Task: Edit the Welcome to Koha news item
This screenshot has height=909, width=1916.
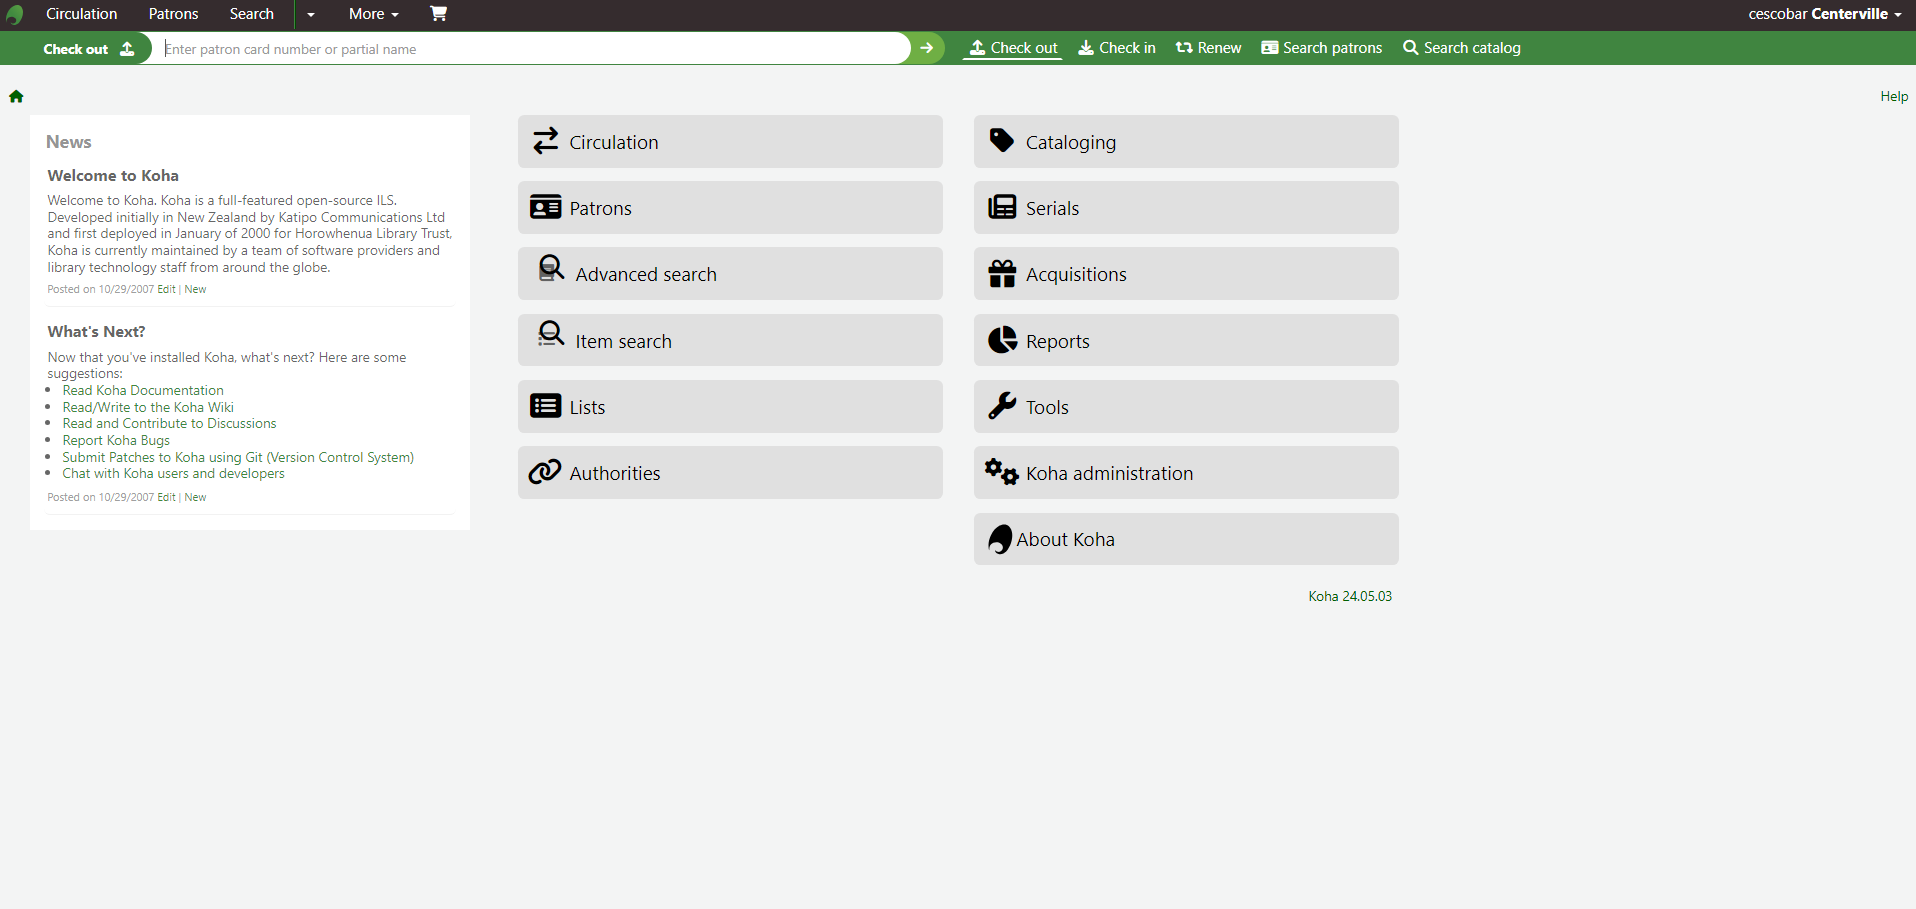Action: [x=166, y=289]
